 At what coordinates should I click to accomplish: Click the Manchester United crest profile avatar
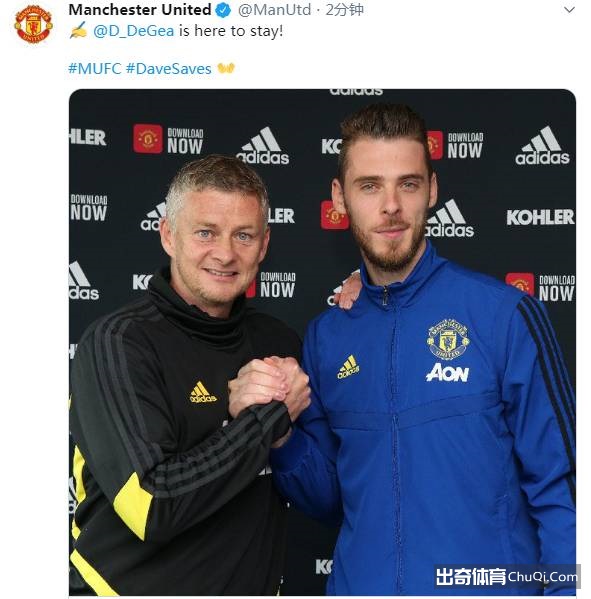(x=33, y=24)
